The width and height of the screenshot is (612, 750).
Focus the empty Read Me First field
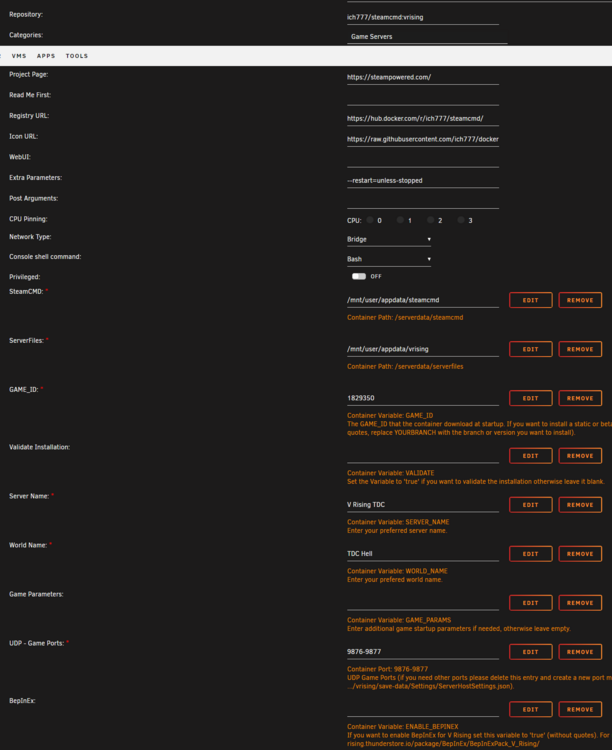coord(423,98)
